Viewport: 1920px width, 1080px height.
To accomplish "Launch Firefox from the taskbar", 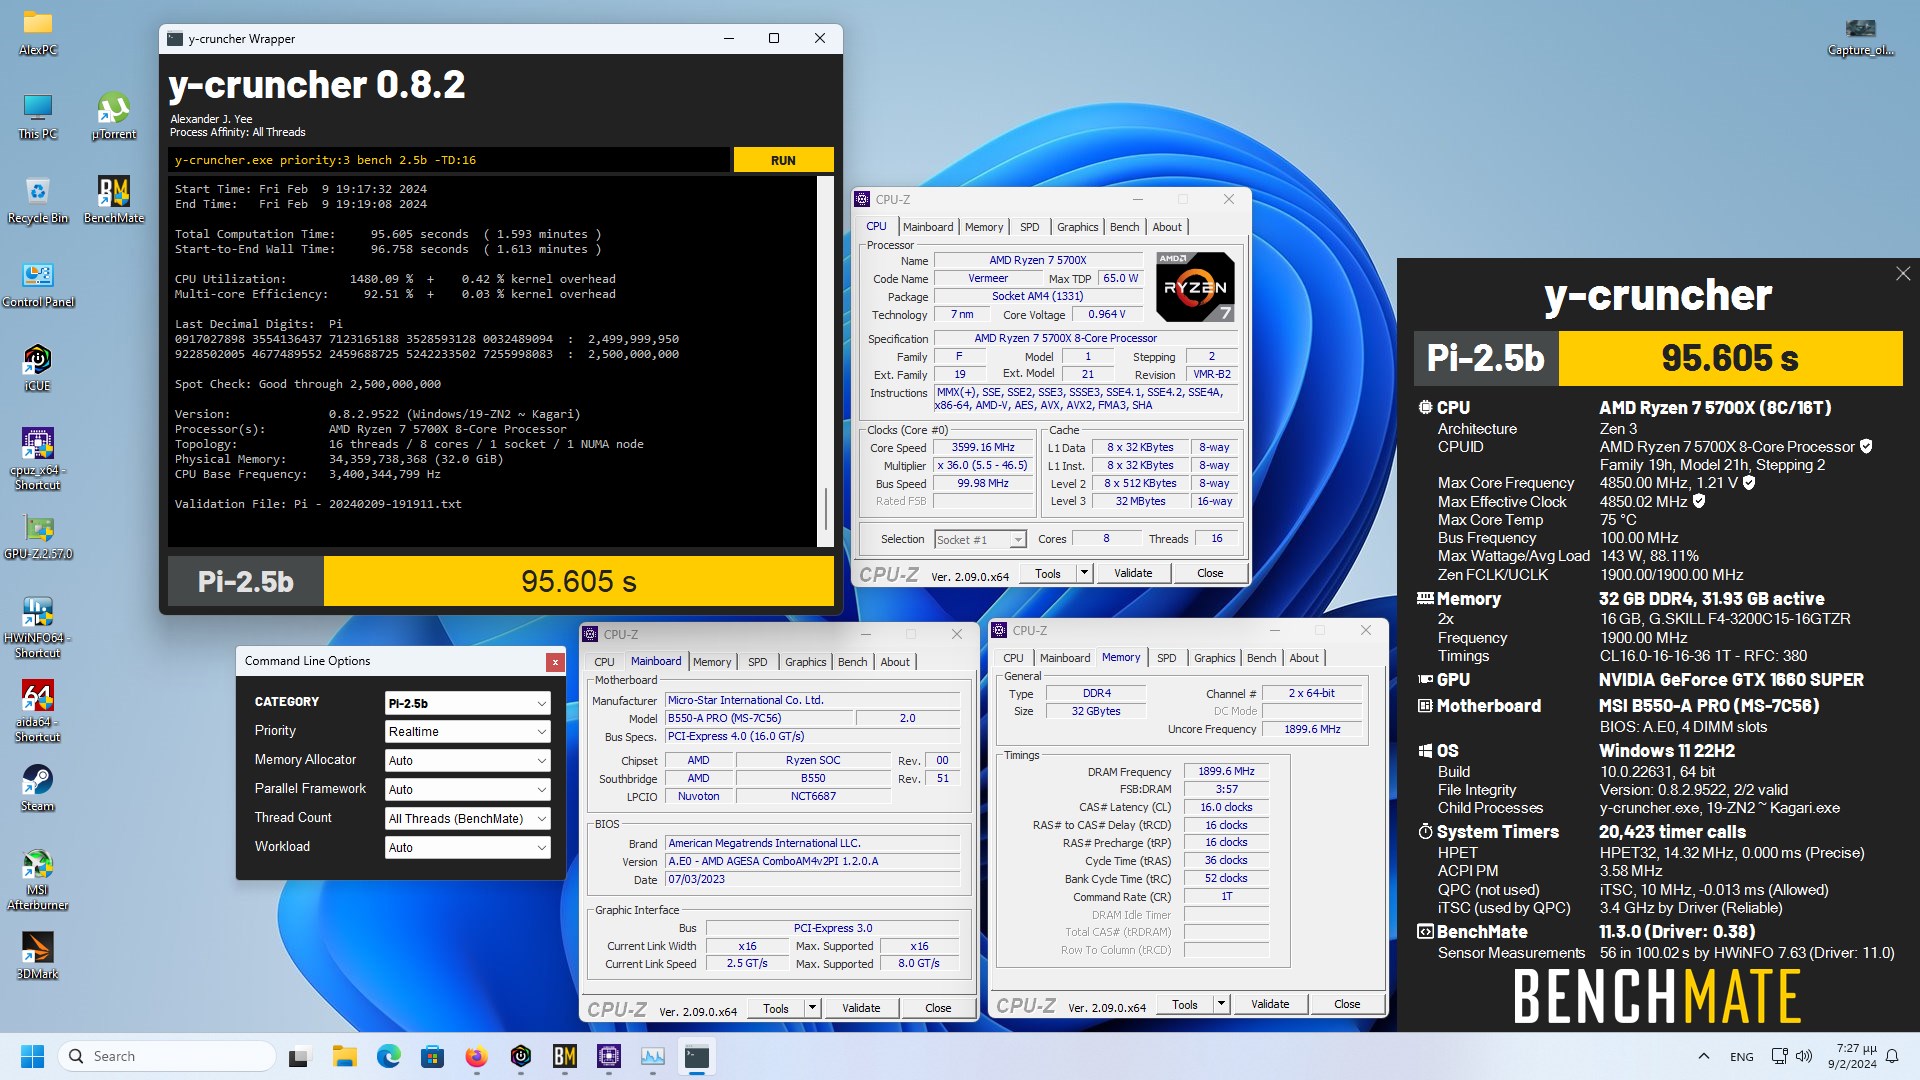I will pos(476,1056).
